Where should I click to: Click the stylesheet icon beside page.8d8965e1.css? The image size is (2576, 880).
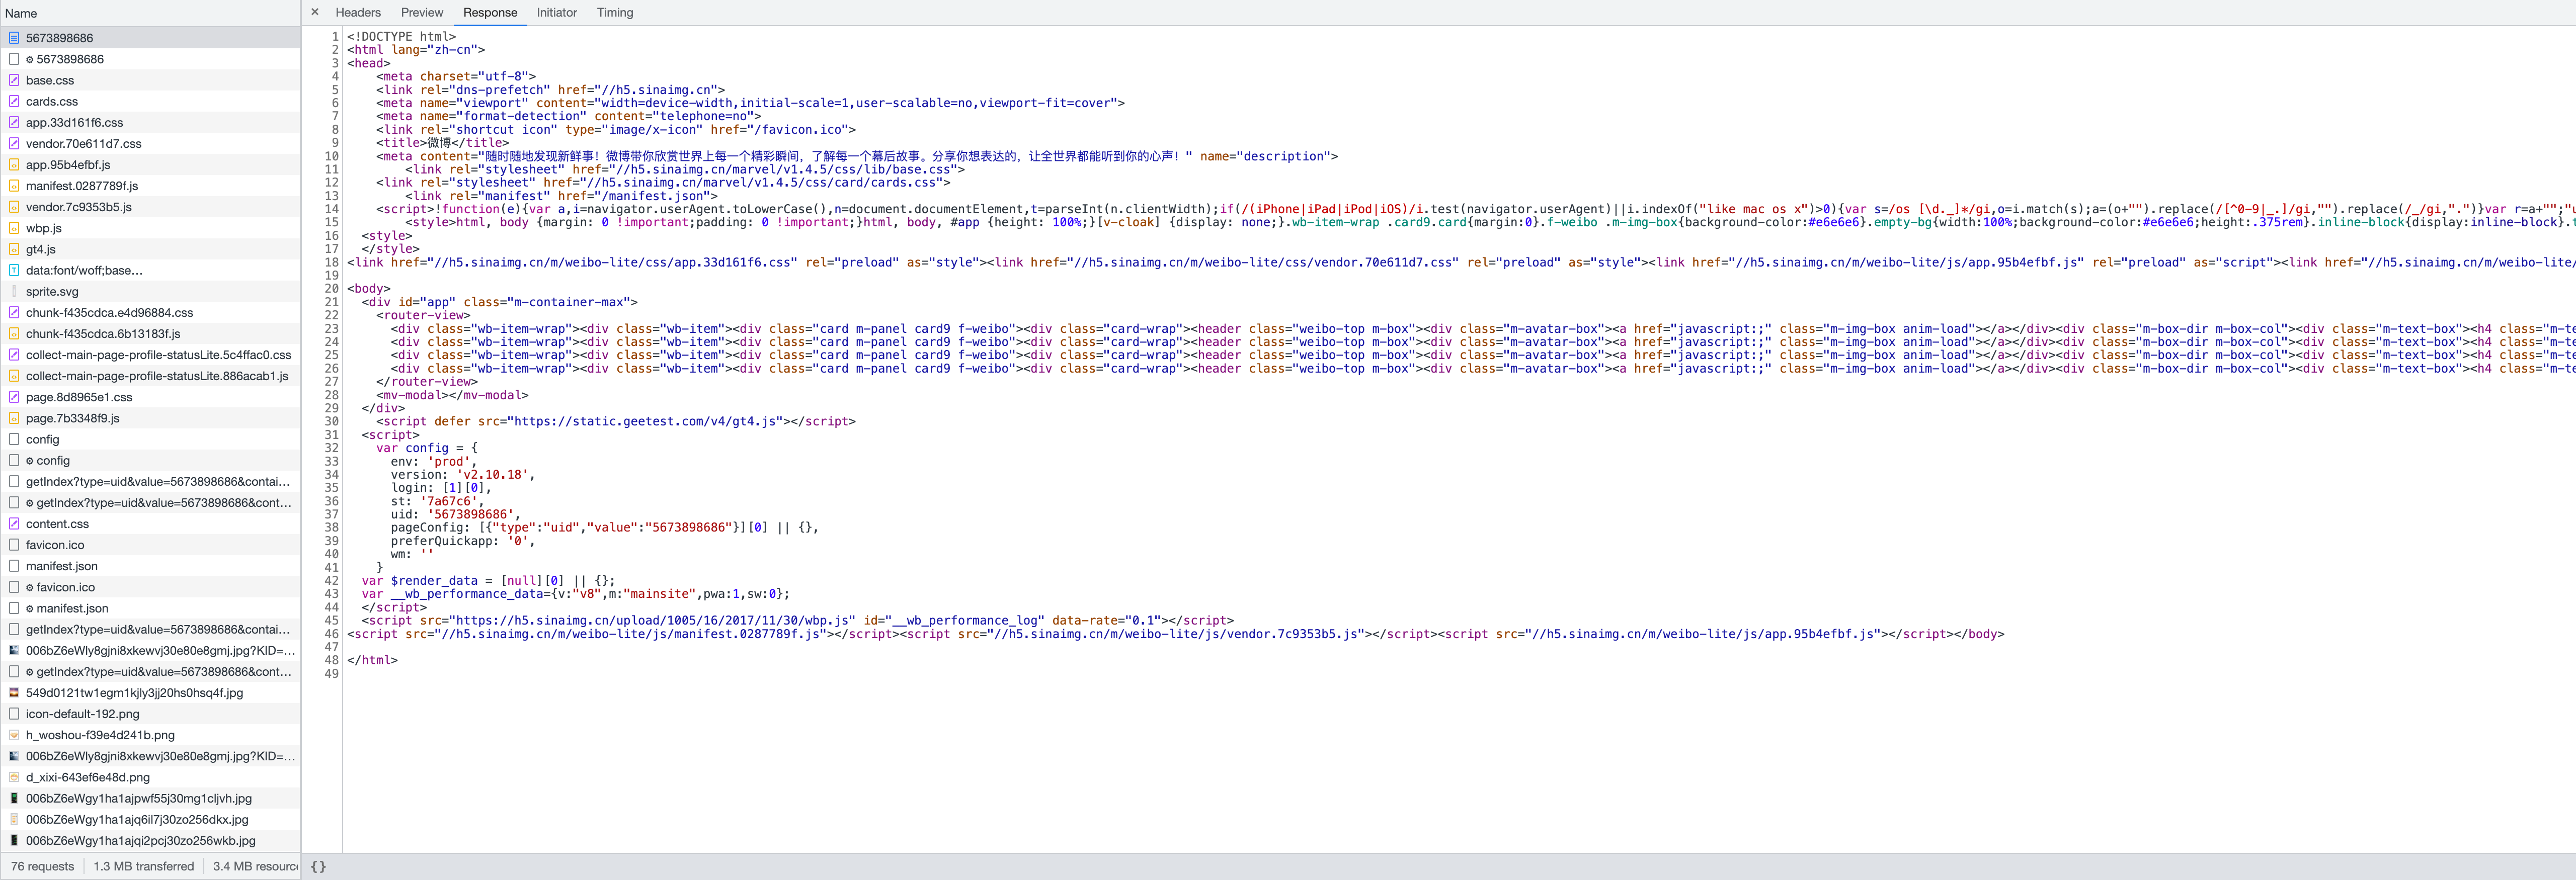pos(14,397)
